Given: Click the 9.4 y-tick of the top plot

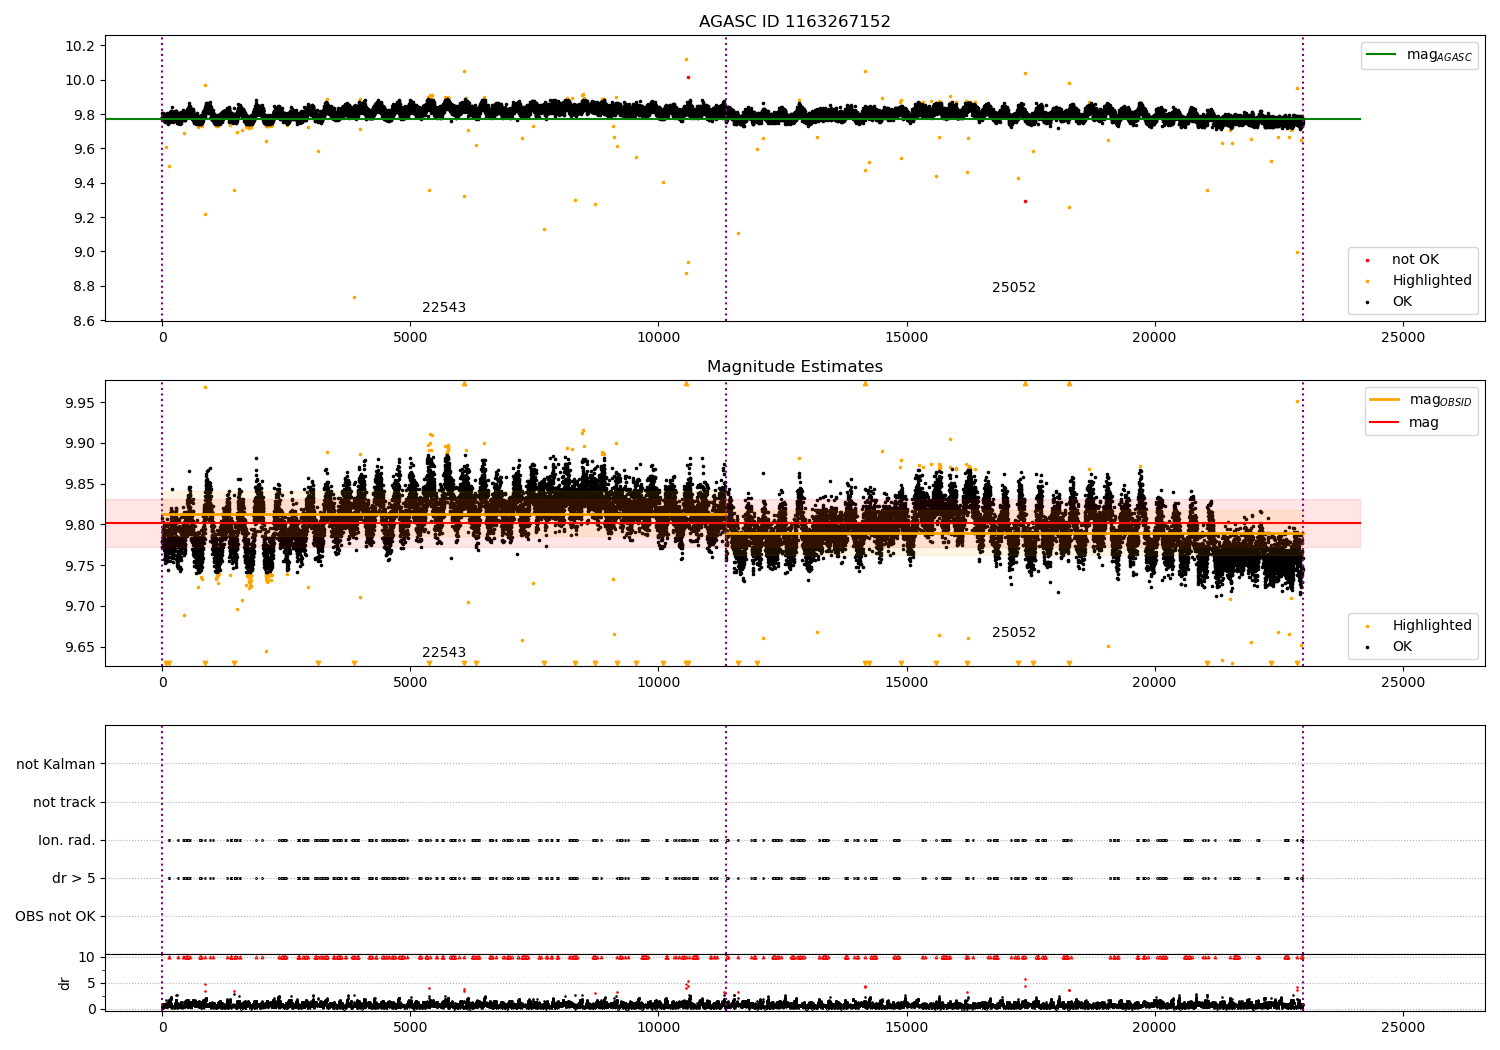Looking at the screenshot, I should [x=84, y=184].
